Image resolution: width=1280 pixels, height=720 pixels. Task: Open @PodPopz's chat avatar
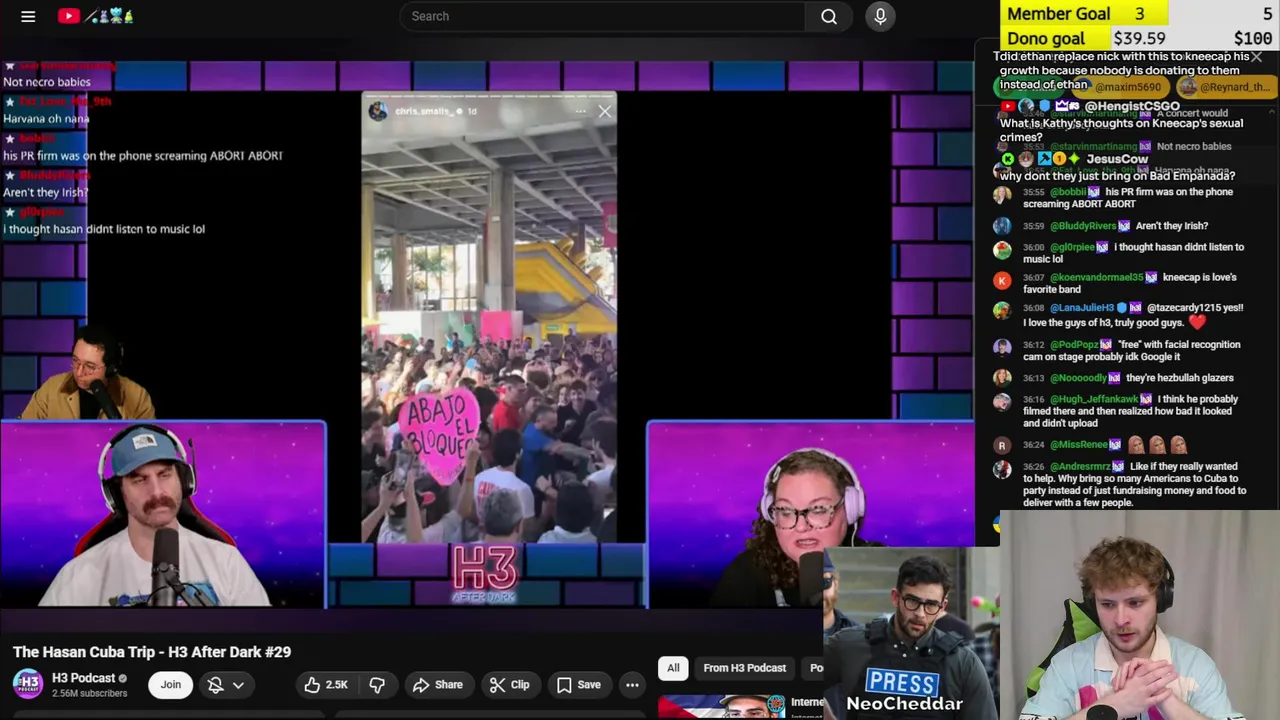[1001, 348]
